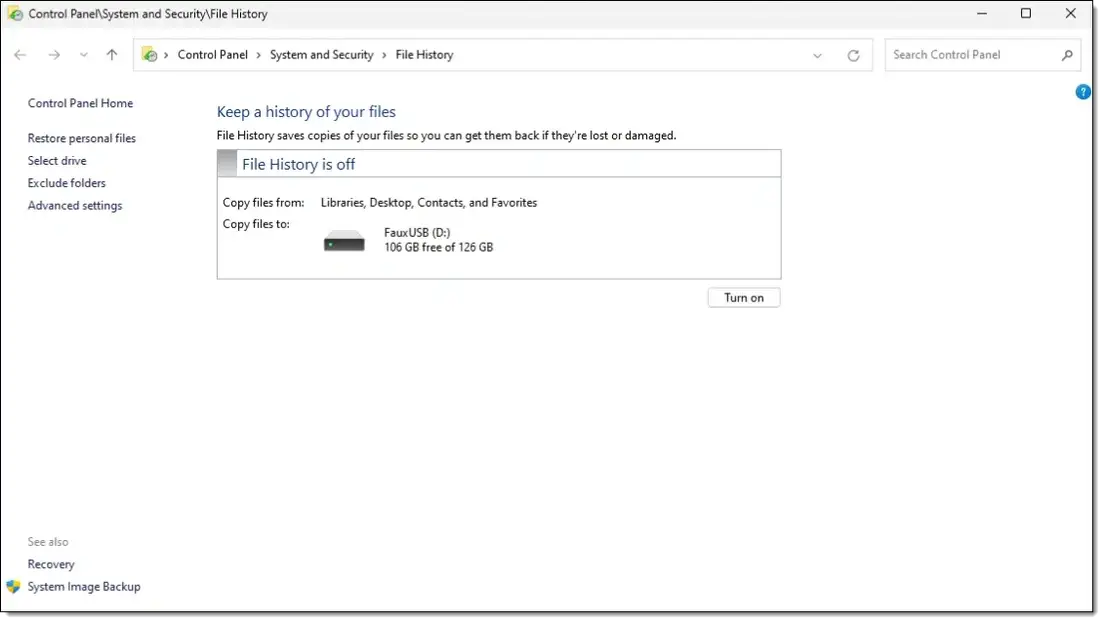Select System and Security breadcrumb
Viewport: 1103px width, 622px height.
point(321,55)
